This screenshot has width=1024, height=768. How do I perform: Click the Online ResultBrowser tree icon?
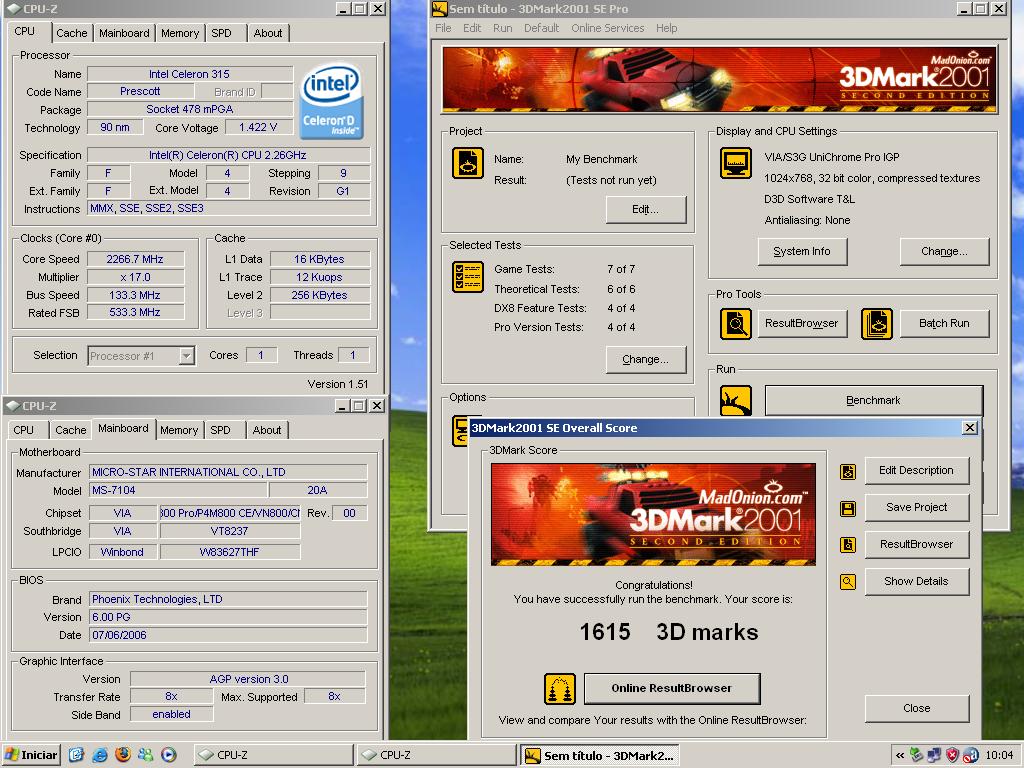(560, 689)
